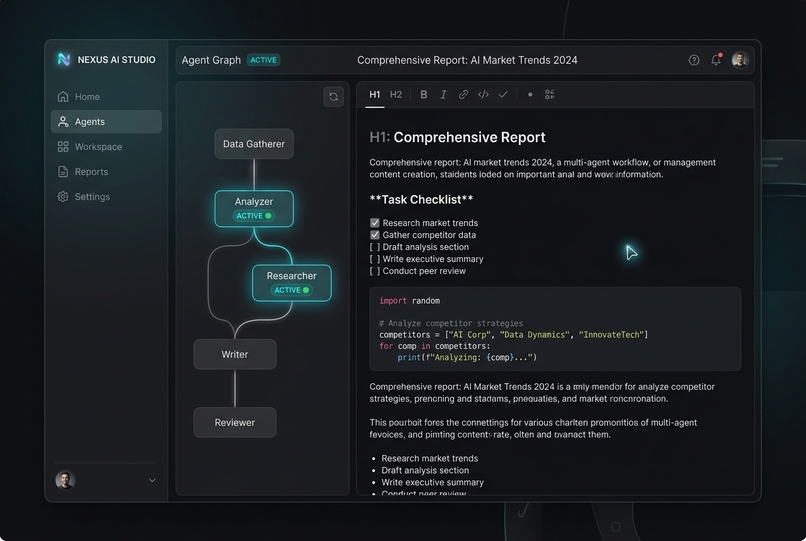Click the Reports document icon
This screenshot has height=541, width=806.
click(63, 172)
